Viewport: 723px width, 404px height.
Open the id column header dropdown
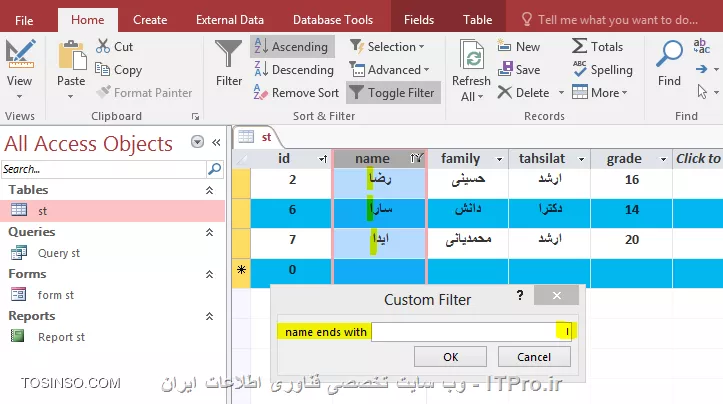coord(323,159)
